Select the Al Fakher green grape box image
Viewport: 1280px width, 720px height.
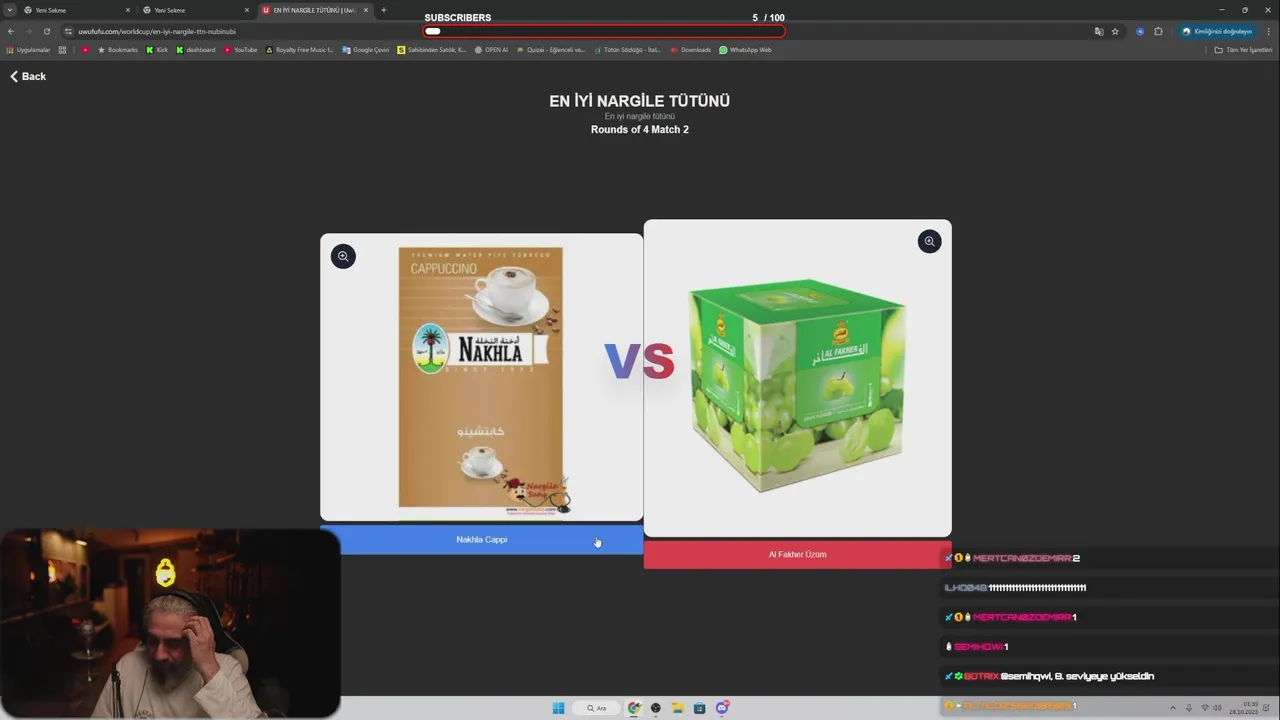(797, 378)
